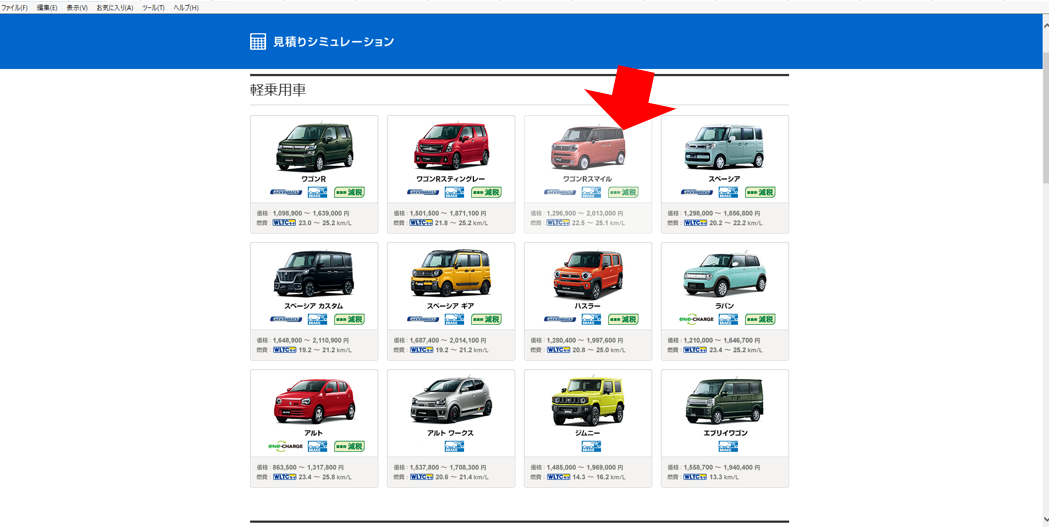
Task: Open the ヘルプ(H) menu
Action: coord(186,7)
